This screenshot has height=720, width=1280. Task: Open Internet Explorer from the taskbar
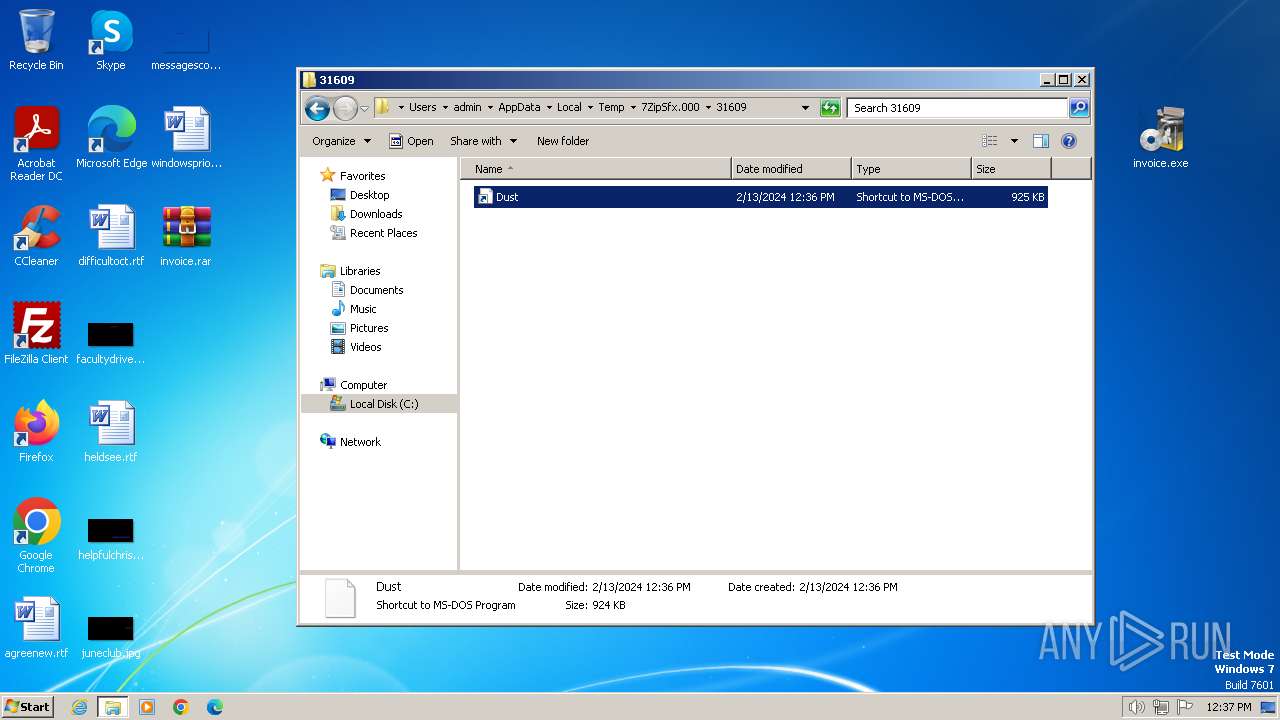point(80,707)
